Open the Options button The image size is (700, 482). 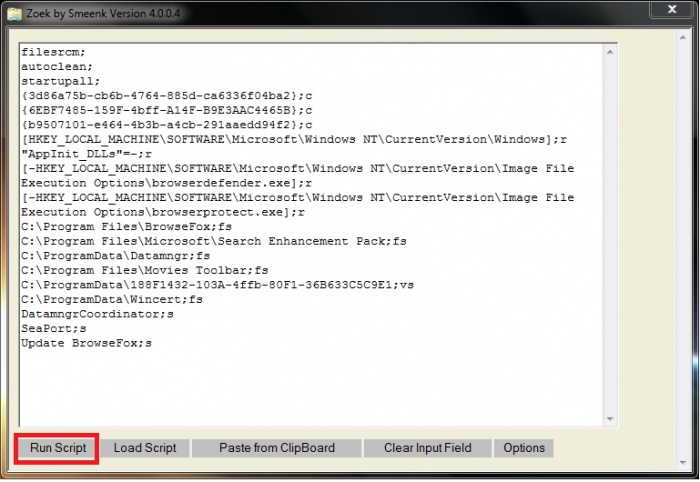[x=524, y=448]
